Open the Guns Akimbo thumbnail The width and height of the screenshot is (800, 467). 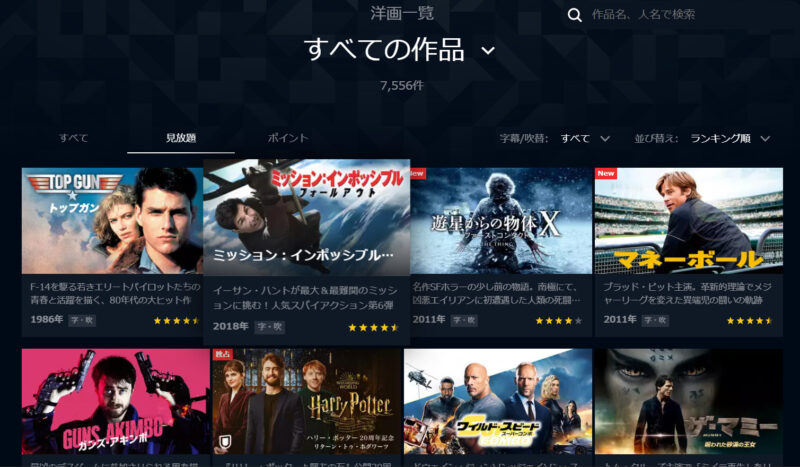(x=116, y=402)
